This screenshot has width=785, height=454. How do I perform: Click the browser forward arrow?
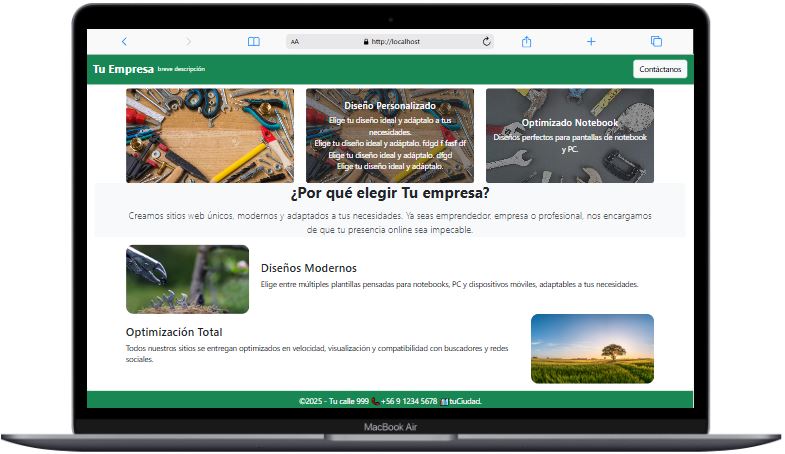click(188, 42)
